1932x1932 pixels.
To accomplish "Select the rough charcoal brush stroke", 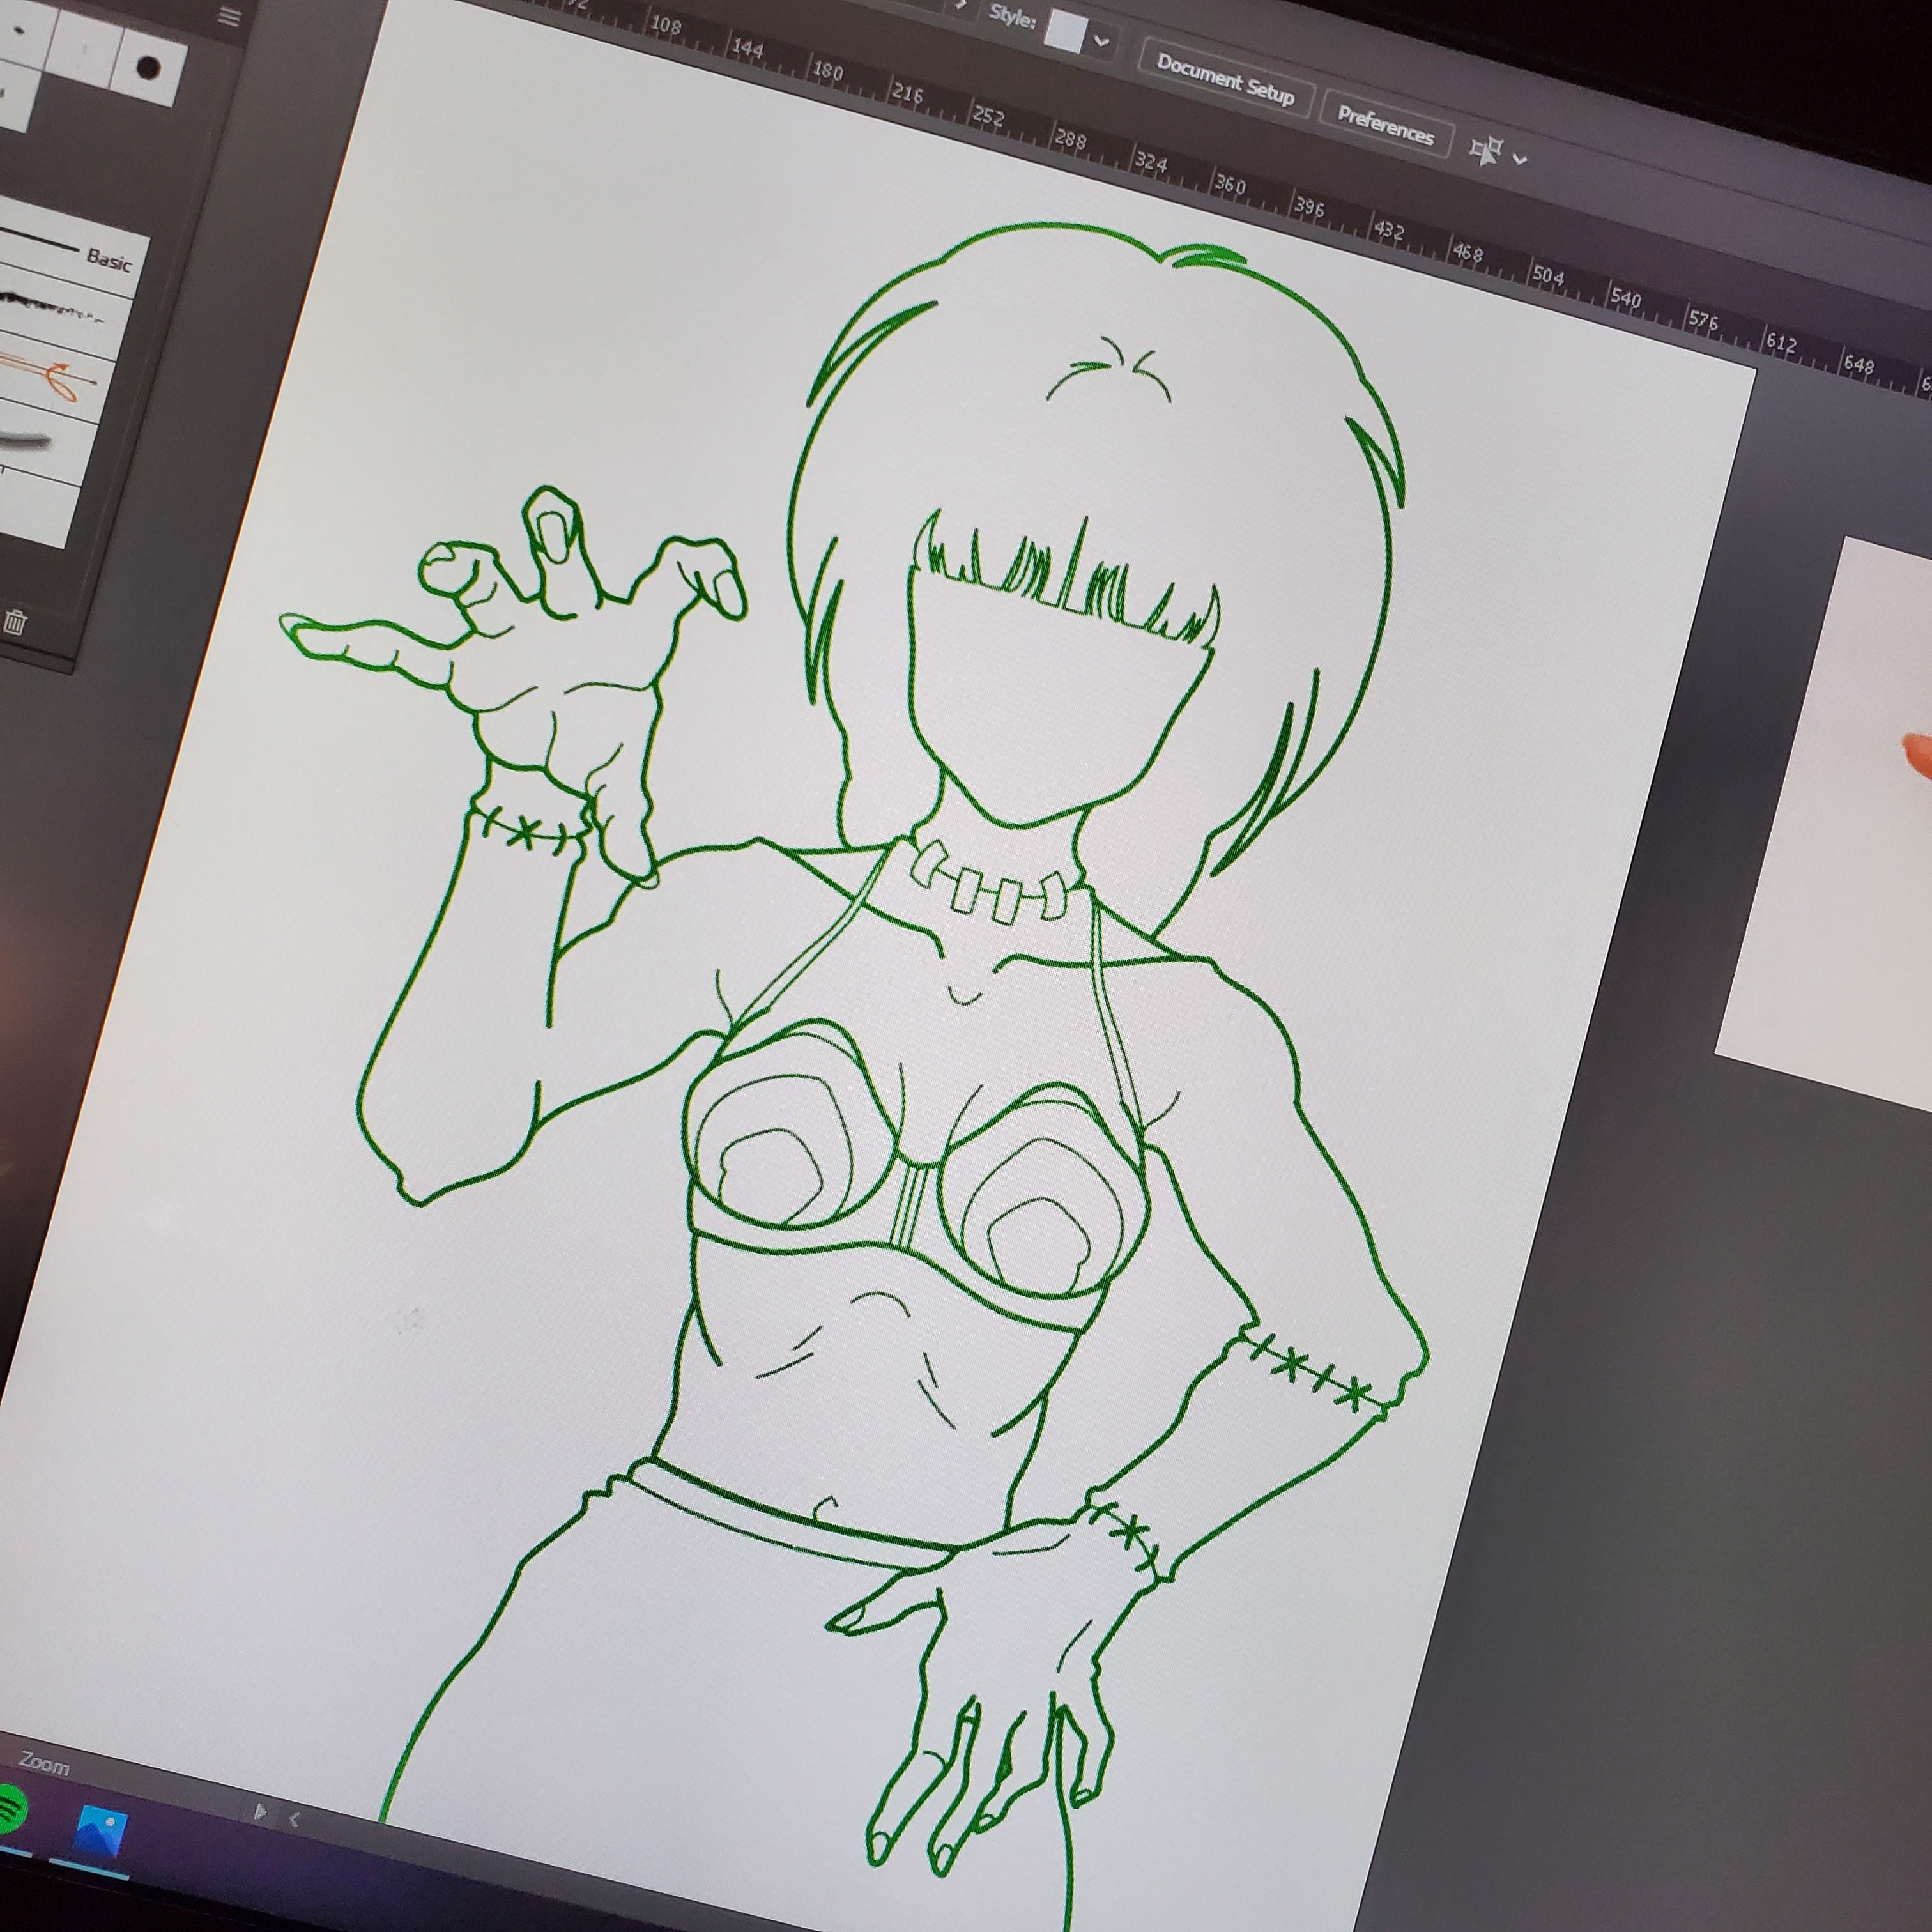I will coord(62,313).
